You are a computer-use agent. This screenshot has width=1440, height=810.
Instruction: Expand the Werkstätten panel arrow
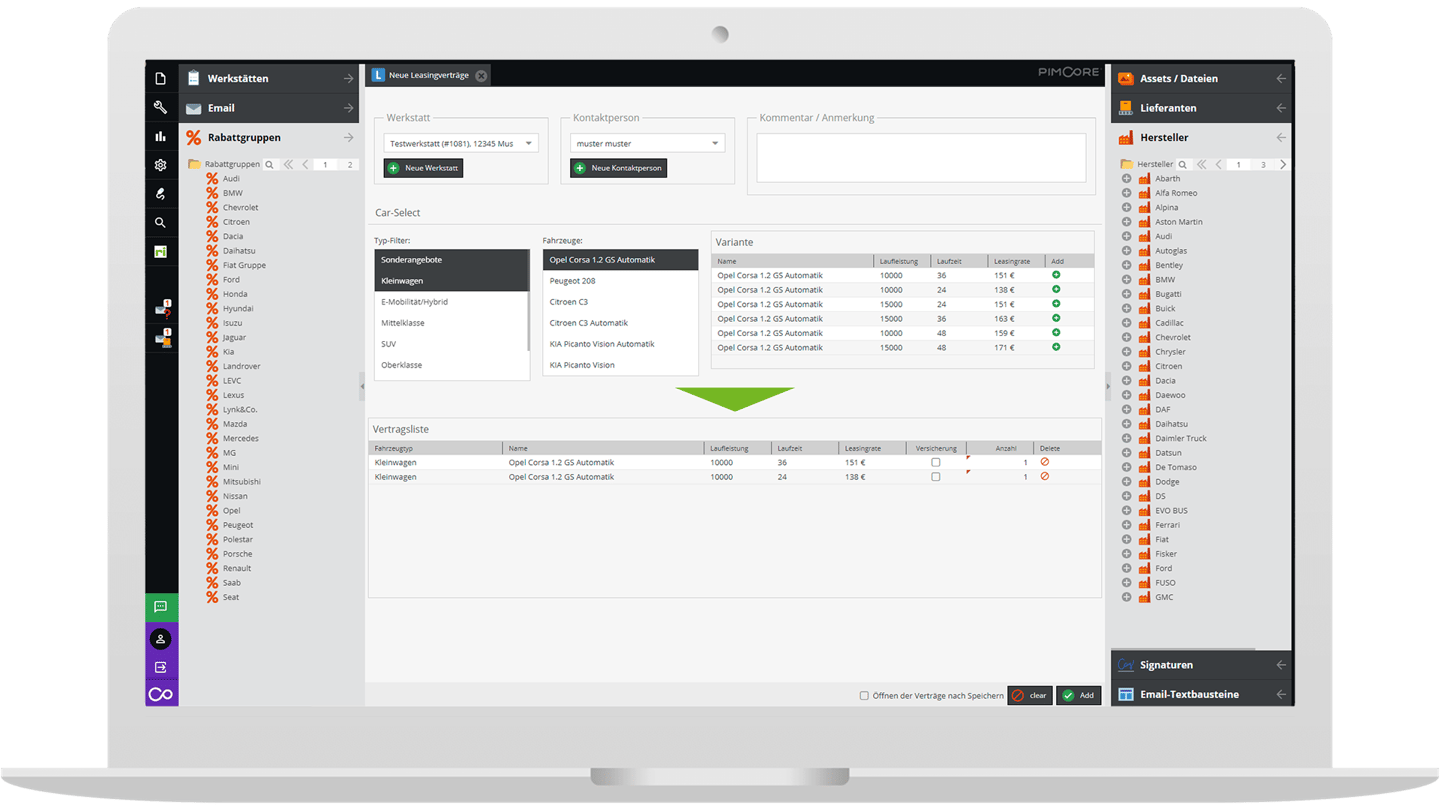[348, 78]
